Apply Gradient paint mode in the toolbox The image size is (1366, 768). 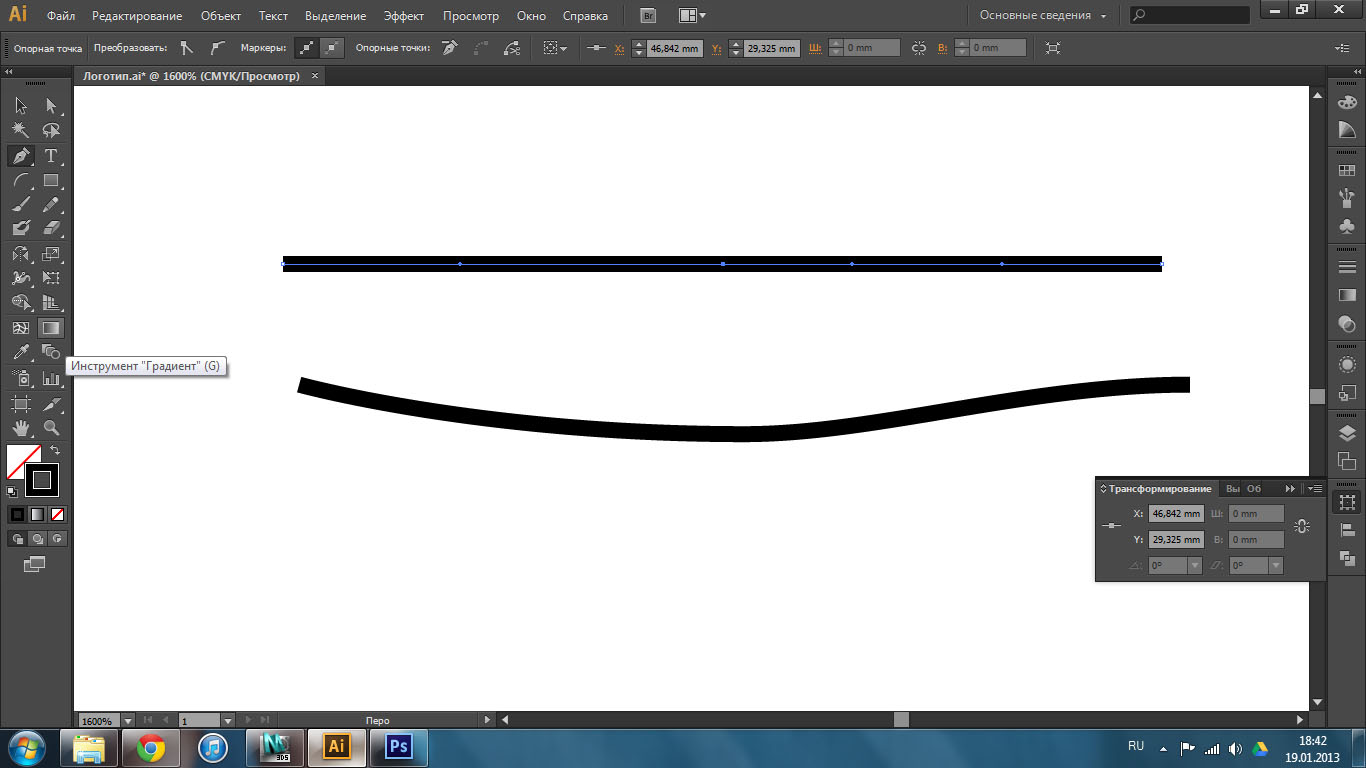pos(37,514)
